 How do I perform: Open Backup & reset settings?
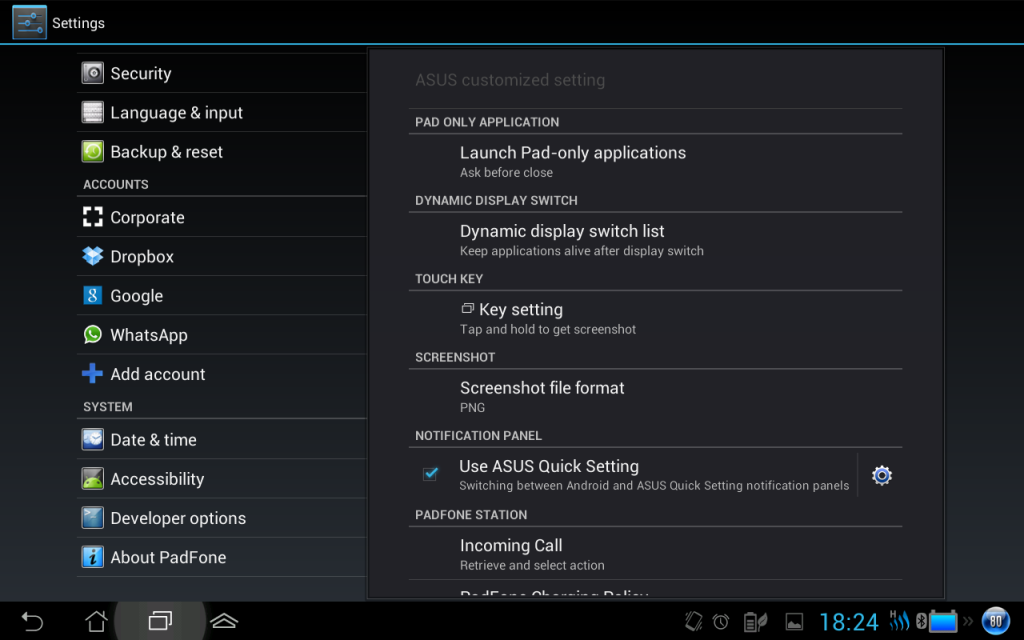tap(221, 152)
